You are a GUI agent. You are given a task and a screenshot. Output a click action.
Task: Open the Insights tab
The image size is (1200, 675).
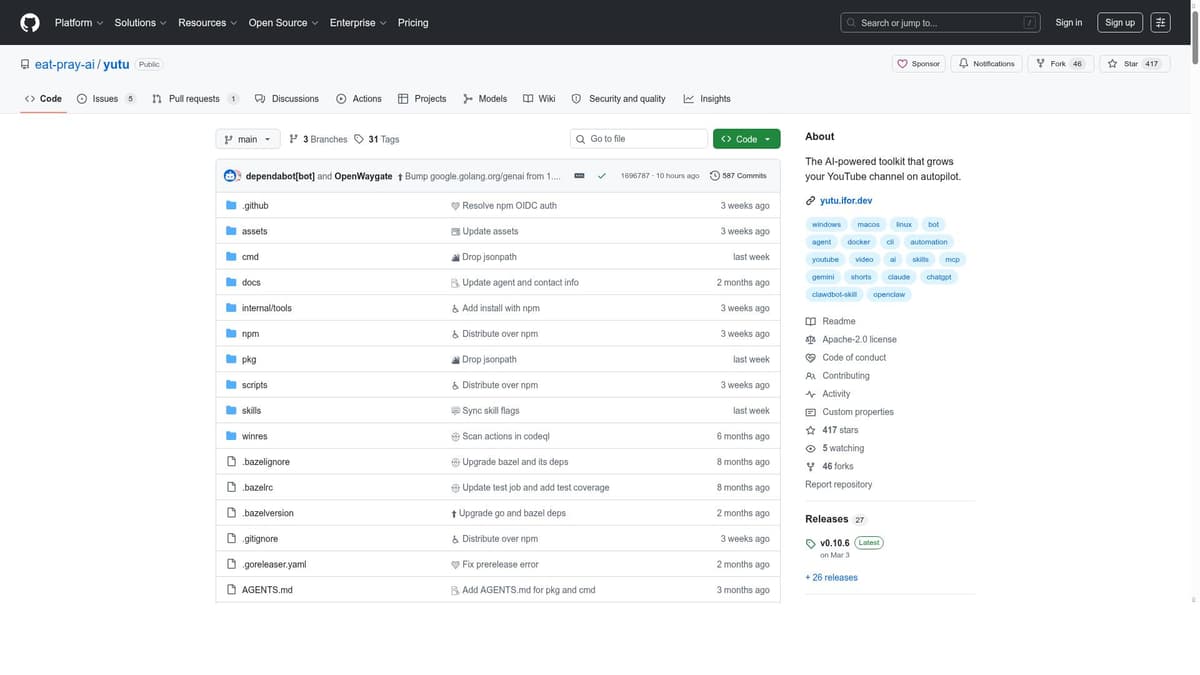[x=707, y=99]
